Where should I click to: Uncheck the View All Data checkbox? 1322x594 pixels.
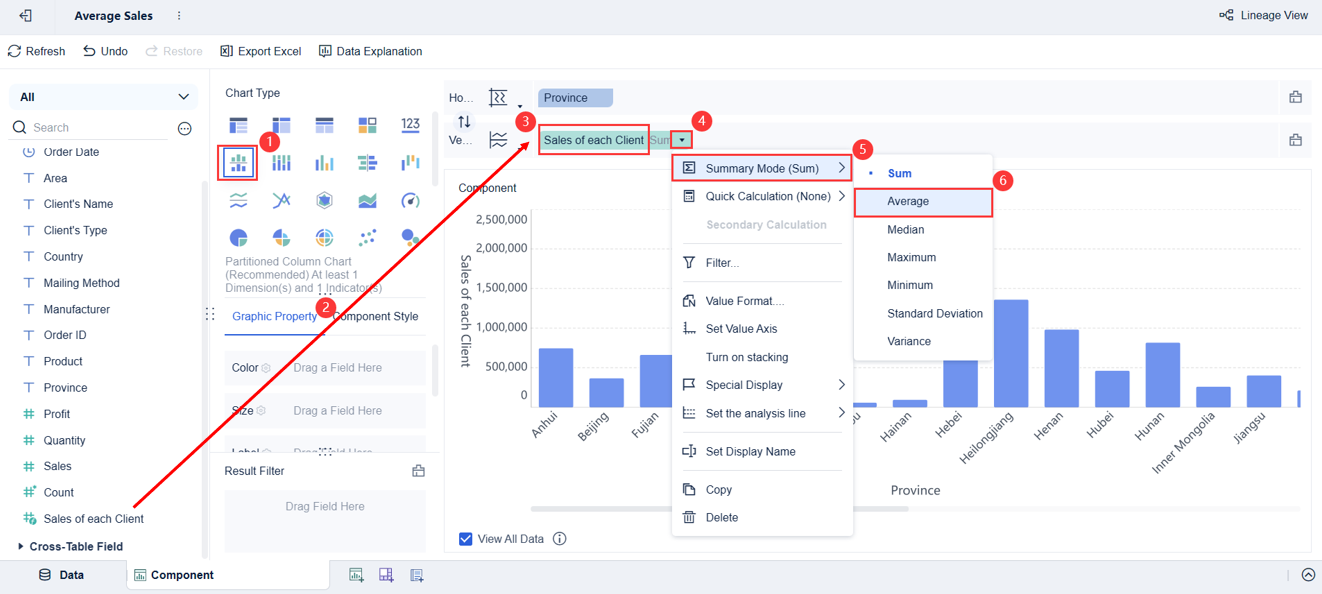tap(465, 538)
